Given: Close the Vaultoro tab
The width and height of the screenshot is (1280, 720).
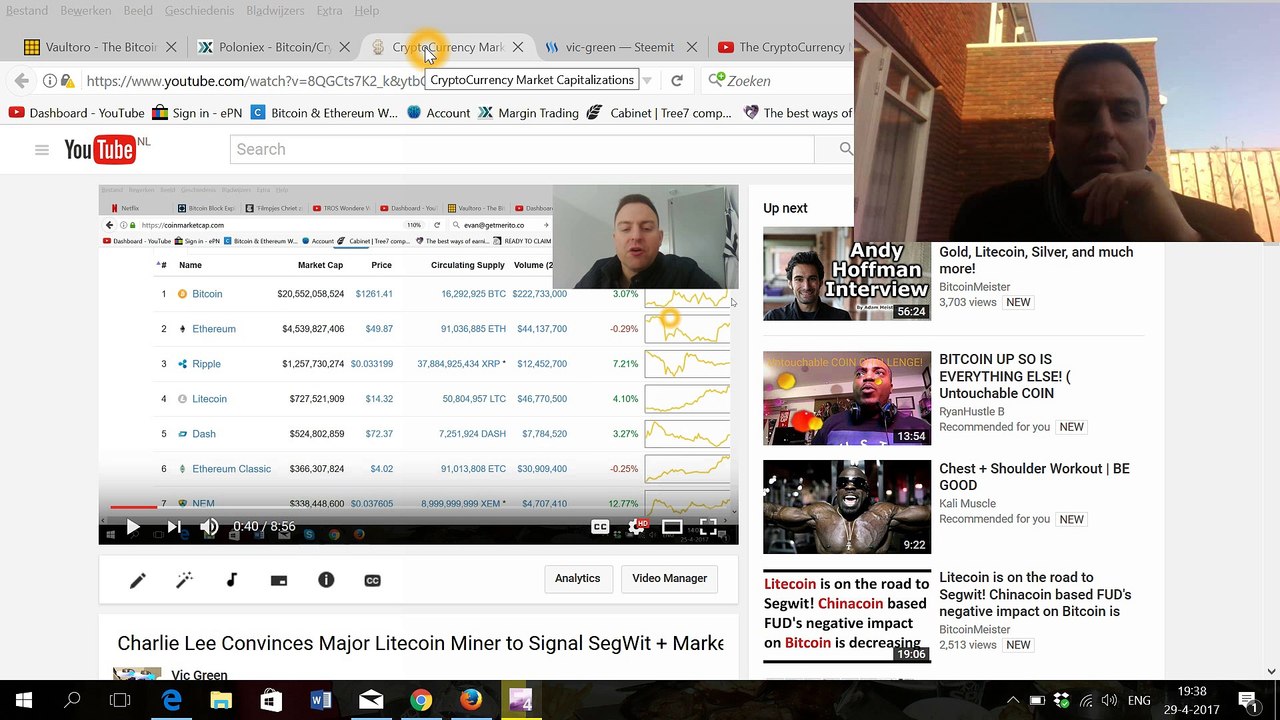Looking at the screenshot, I should [x=171, y=47].
